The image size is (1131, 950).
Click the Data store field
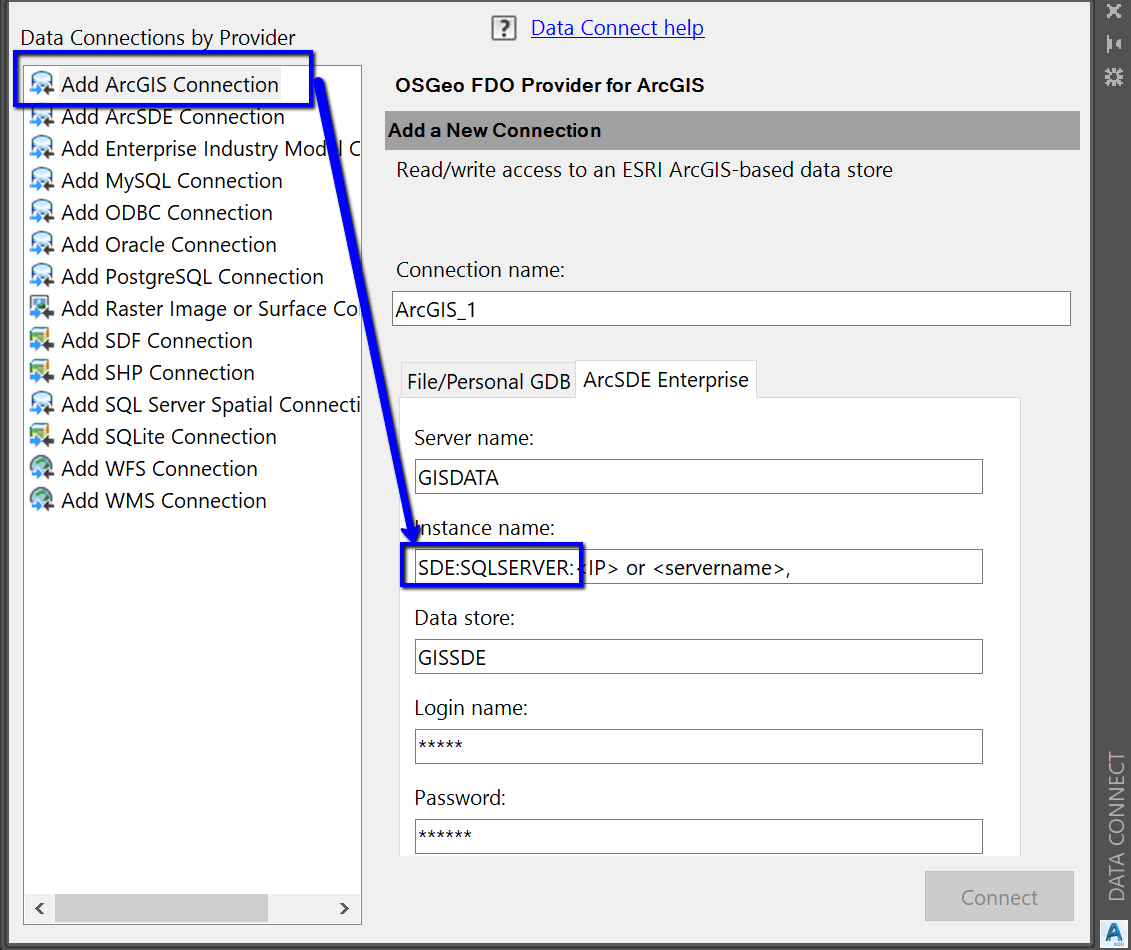pyautogui.click(x=698, y=656)
